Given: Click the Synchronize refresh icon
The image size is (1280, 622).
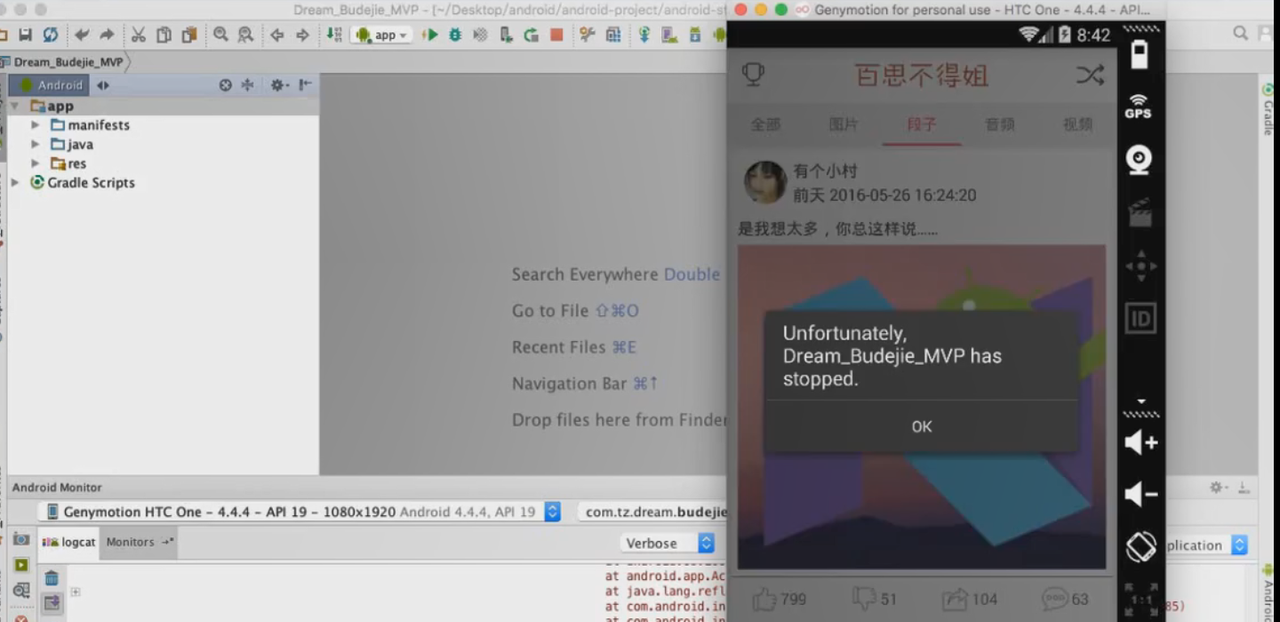Looking at the screenshot, I should point(50,35).
